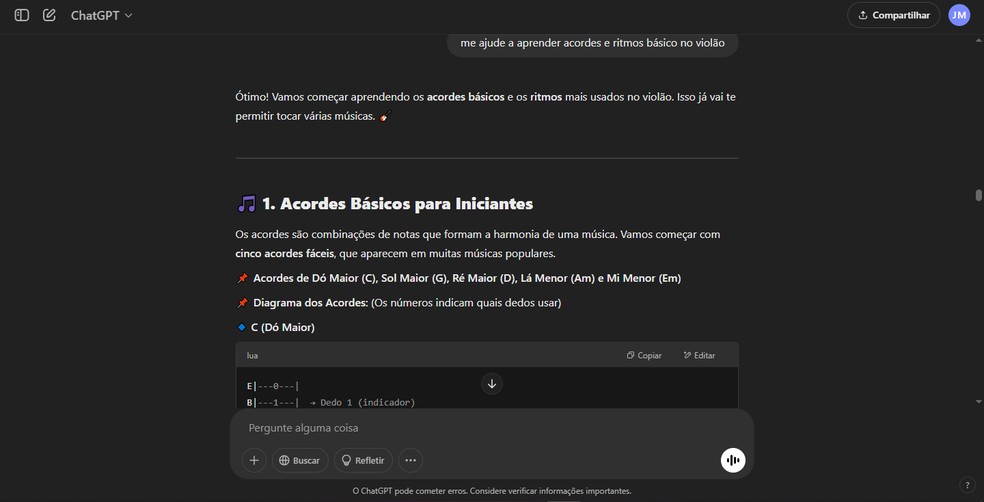Click the scrollbar down arrow
The image size is (984, 502).
(978, 401)
